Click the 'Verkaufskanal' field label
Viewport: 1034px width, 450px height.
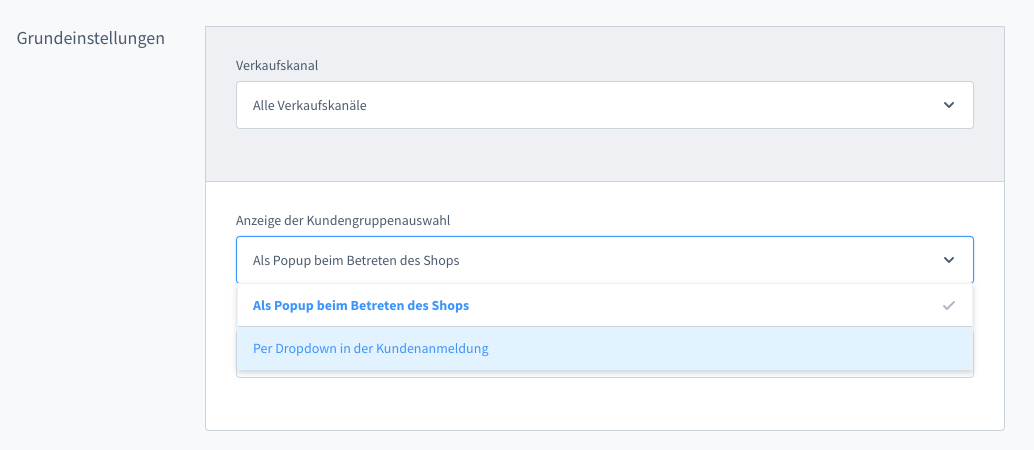coord(277,65)
